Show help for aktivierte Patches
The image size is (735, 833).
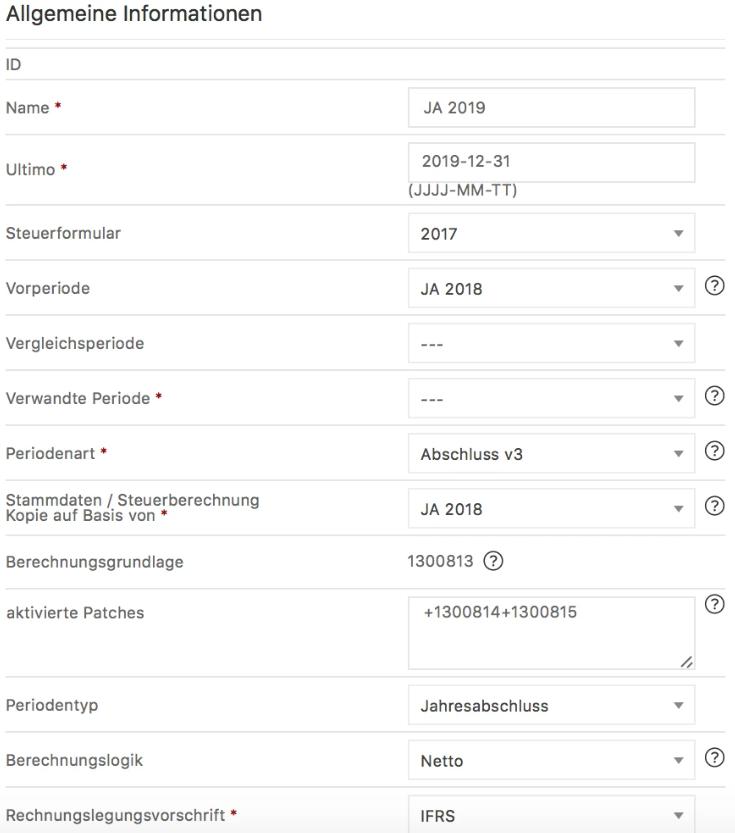click(x=714, y=604)
